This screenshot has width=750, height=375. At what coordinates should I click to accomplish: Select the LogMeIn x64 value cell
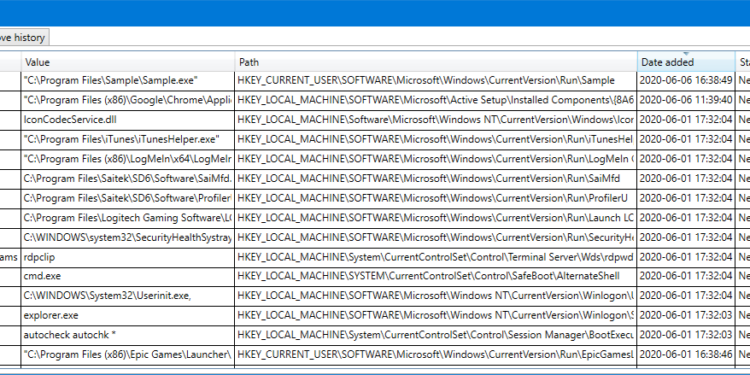[128, 159]
